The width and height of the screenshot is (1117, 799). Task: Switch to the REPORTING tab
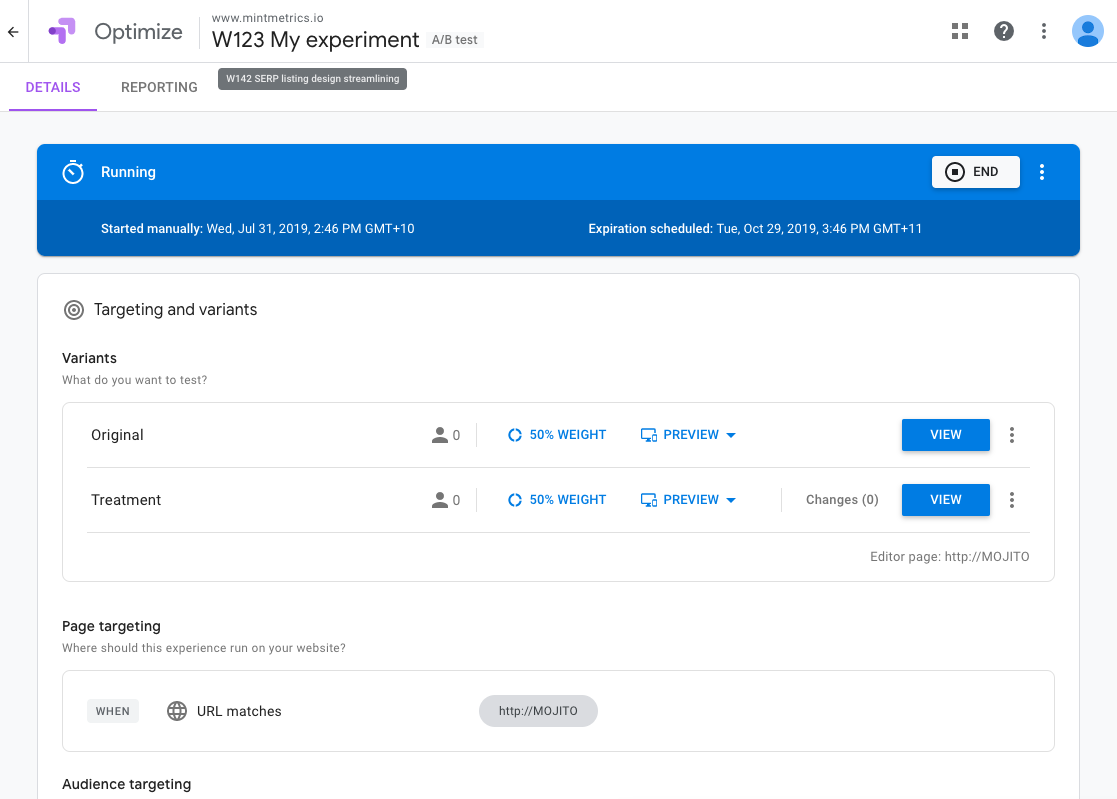coord(158,87)
